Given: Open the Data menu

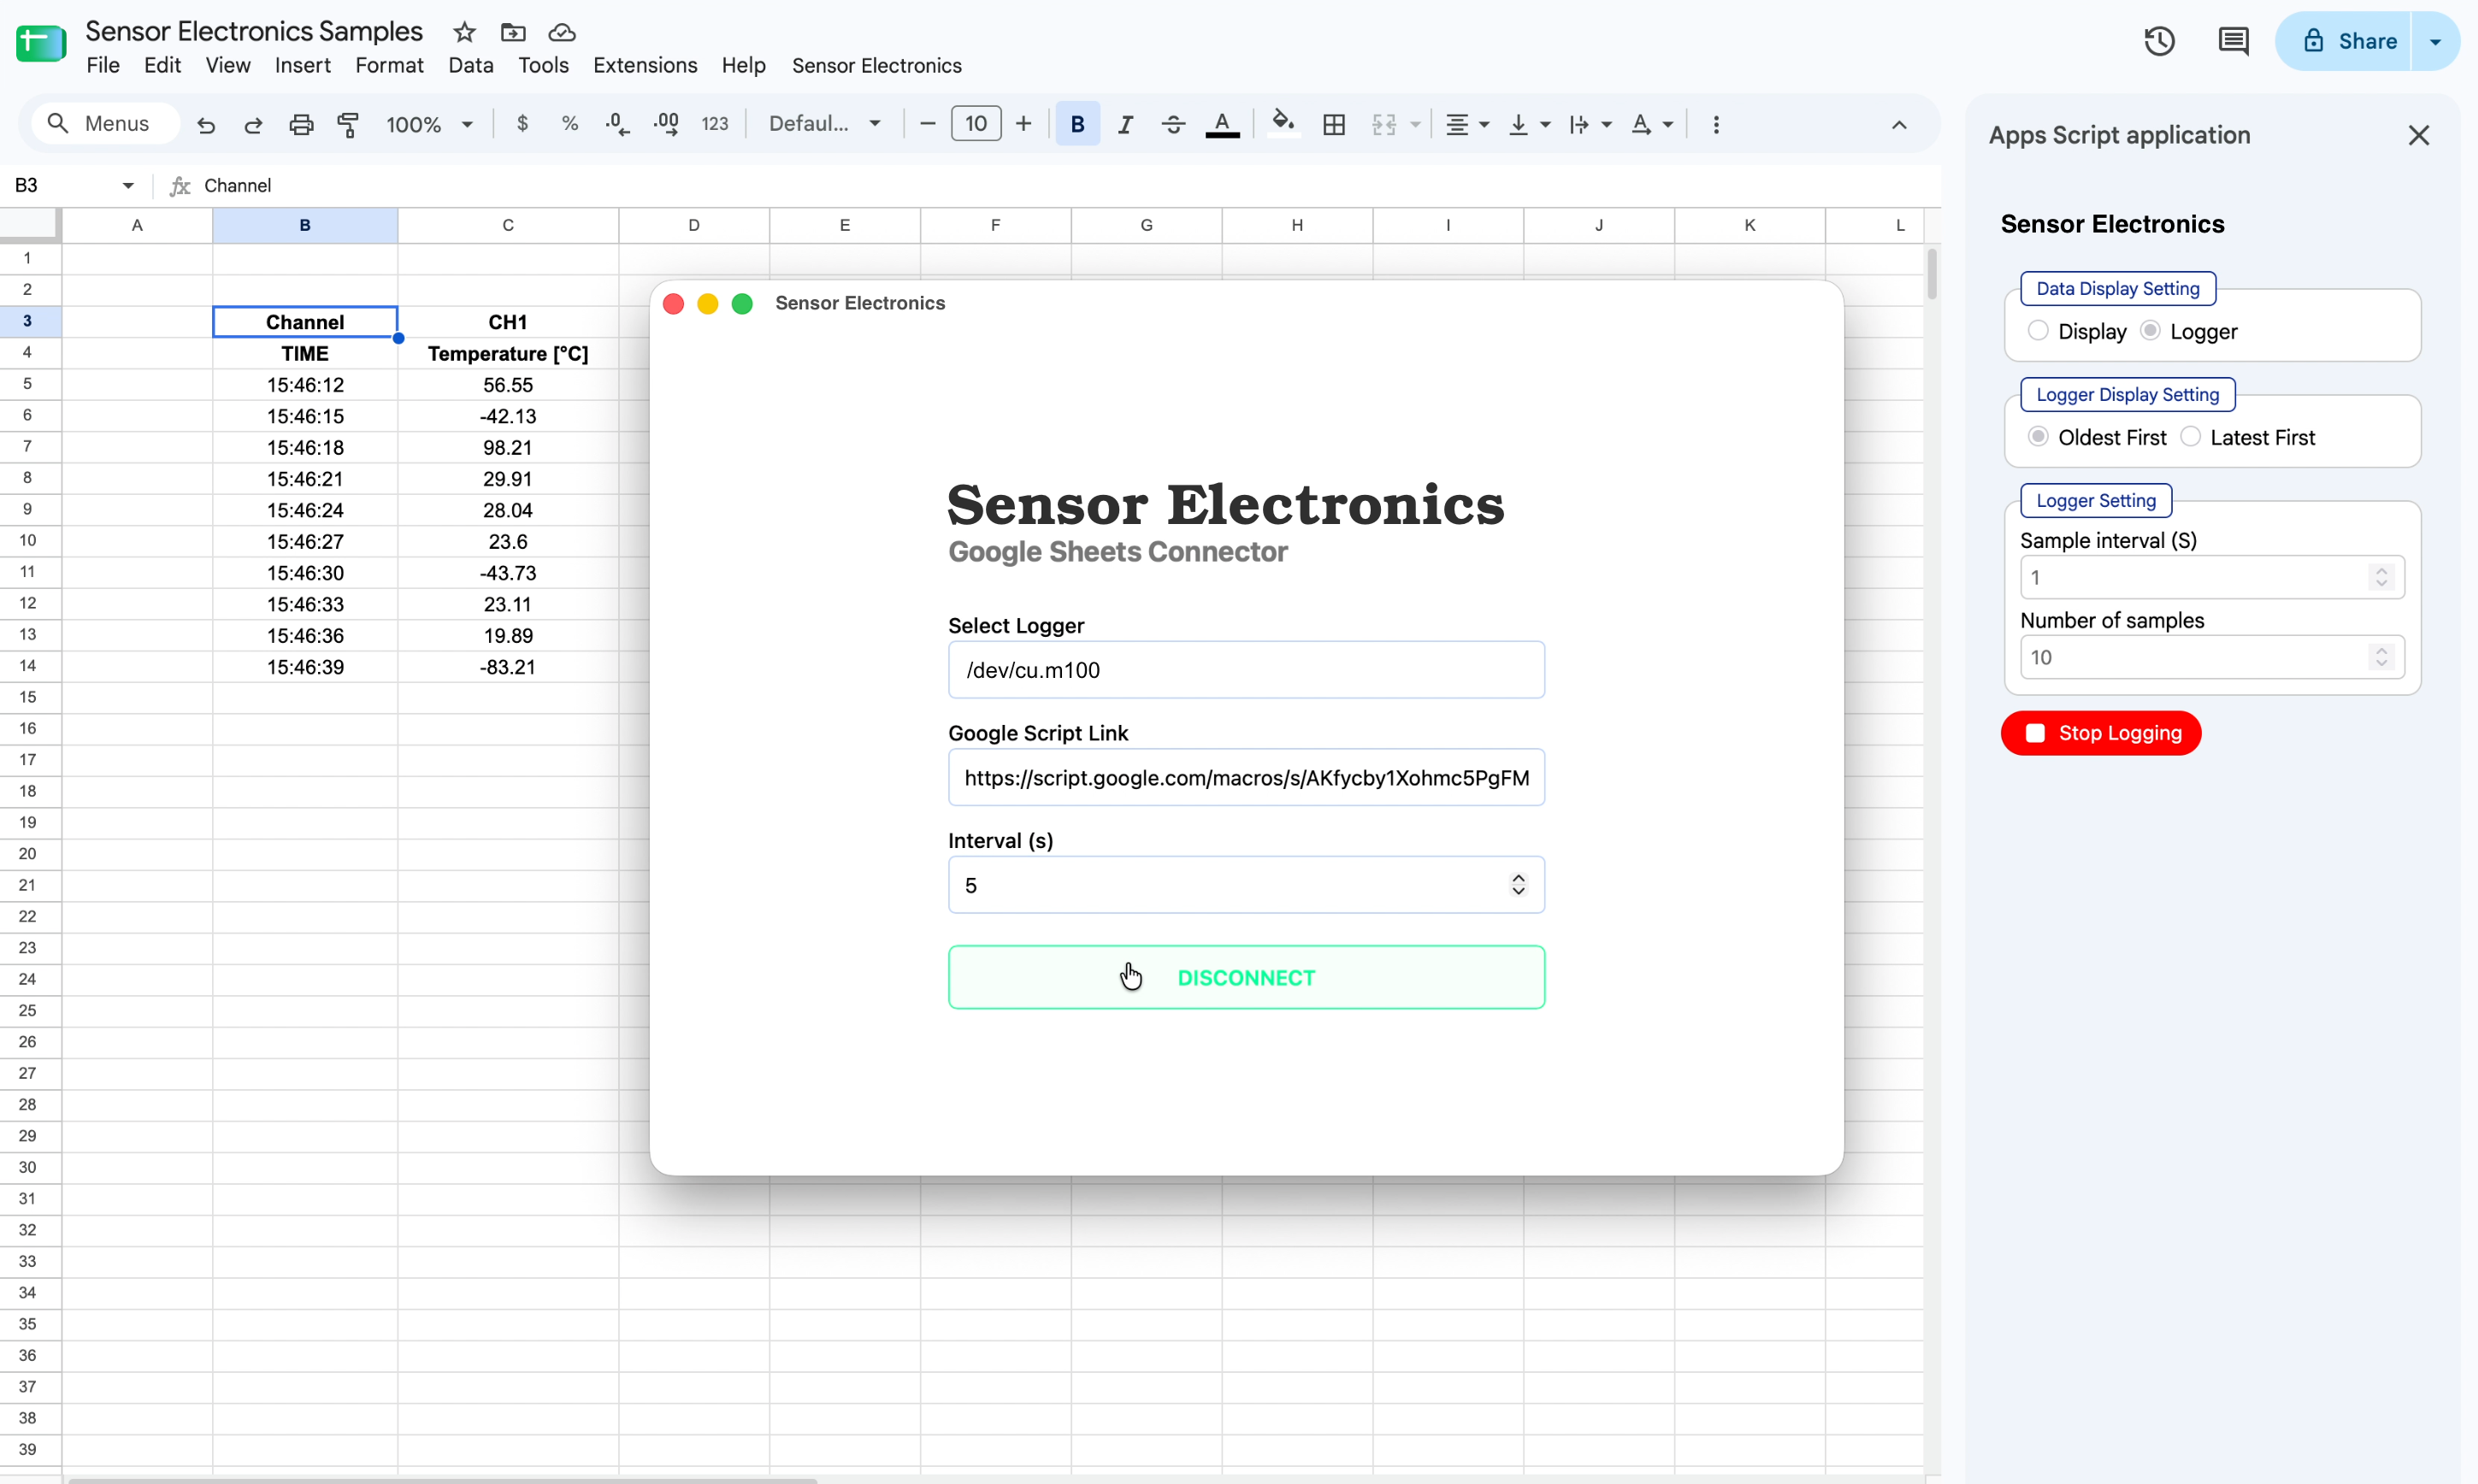Looking at the screenshot, I should (470, 66).
